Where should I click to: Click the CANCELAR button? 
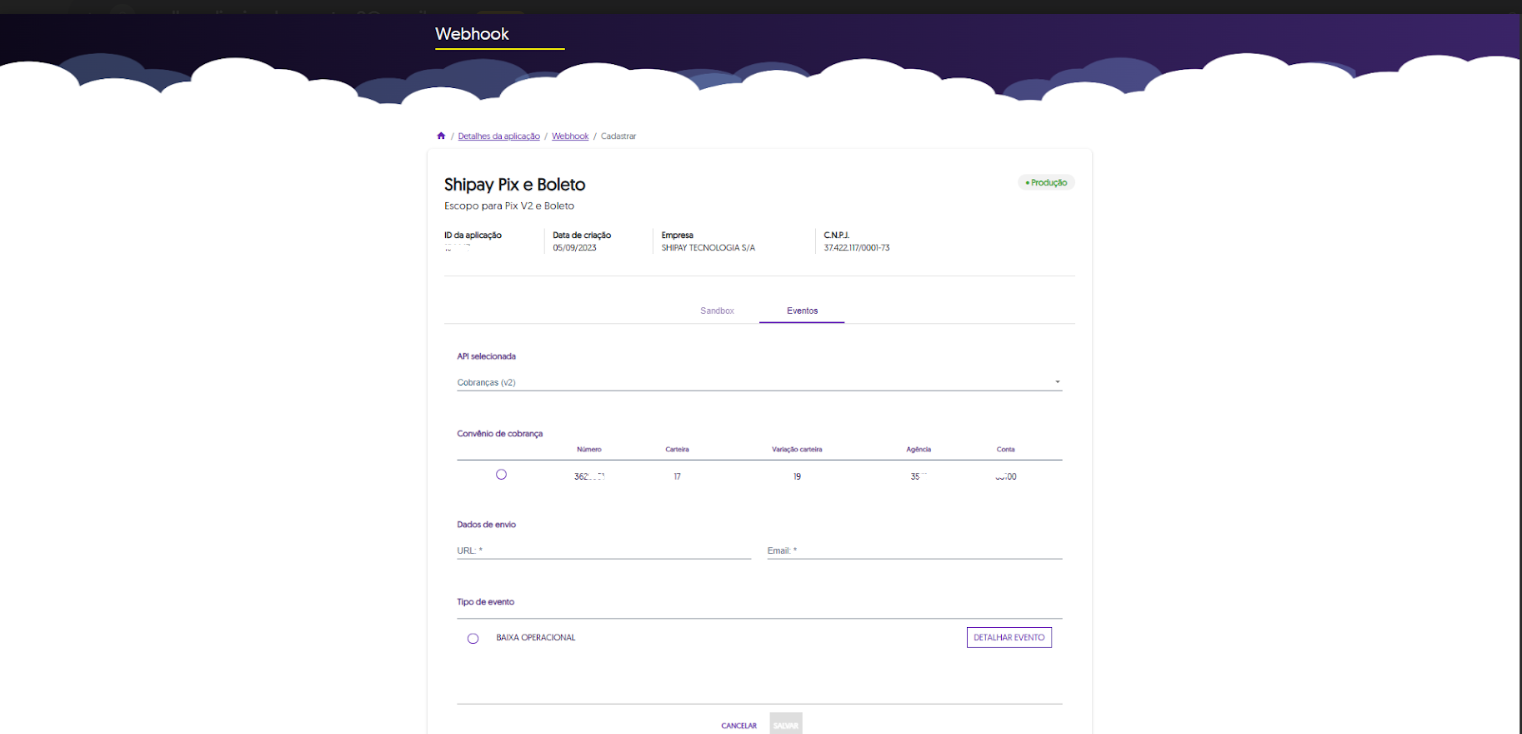[x=739, y=725]
